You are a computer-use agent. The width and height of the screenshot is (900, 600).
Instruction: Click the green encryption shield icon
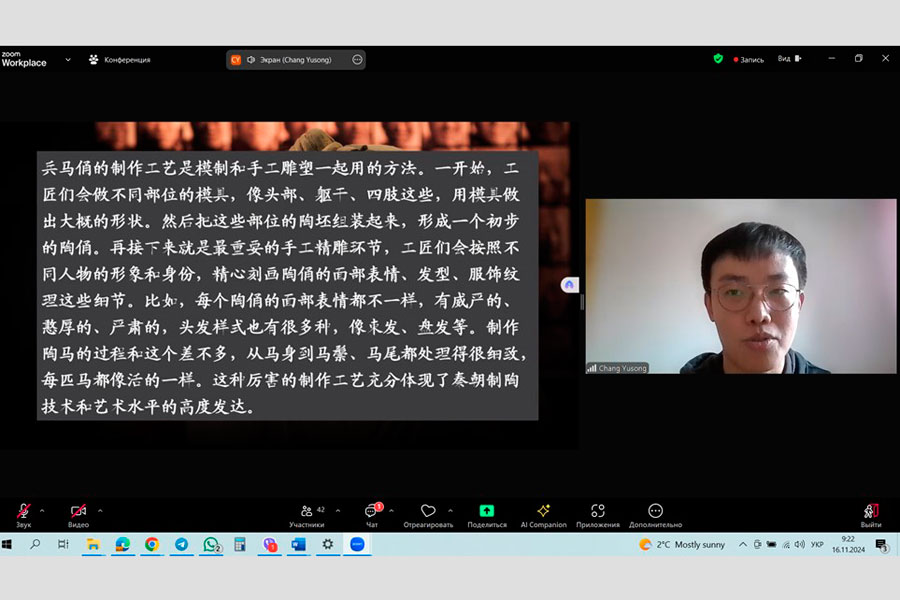(718, 59)
